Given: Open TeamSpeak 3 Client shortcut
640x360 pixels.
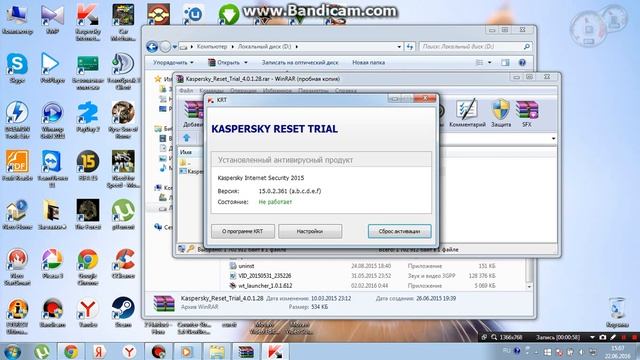Looking at the screenshot, I should click(123, 71).
